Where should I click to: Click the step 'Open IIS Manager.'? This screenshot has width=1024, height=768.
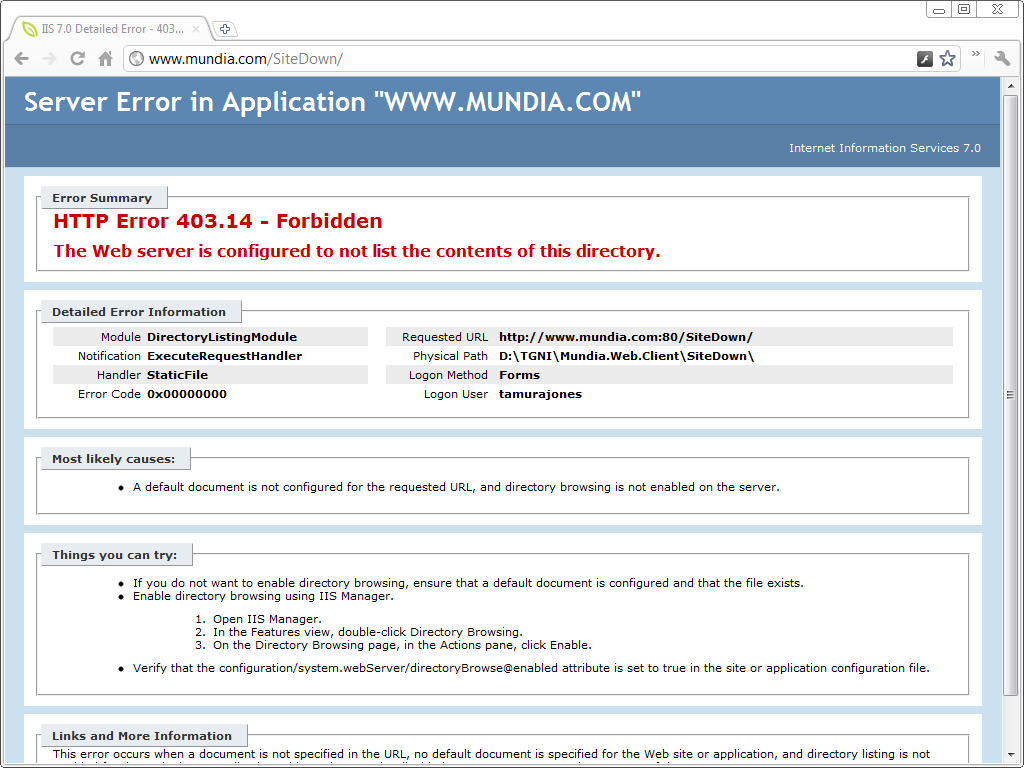point(267,618)
